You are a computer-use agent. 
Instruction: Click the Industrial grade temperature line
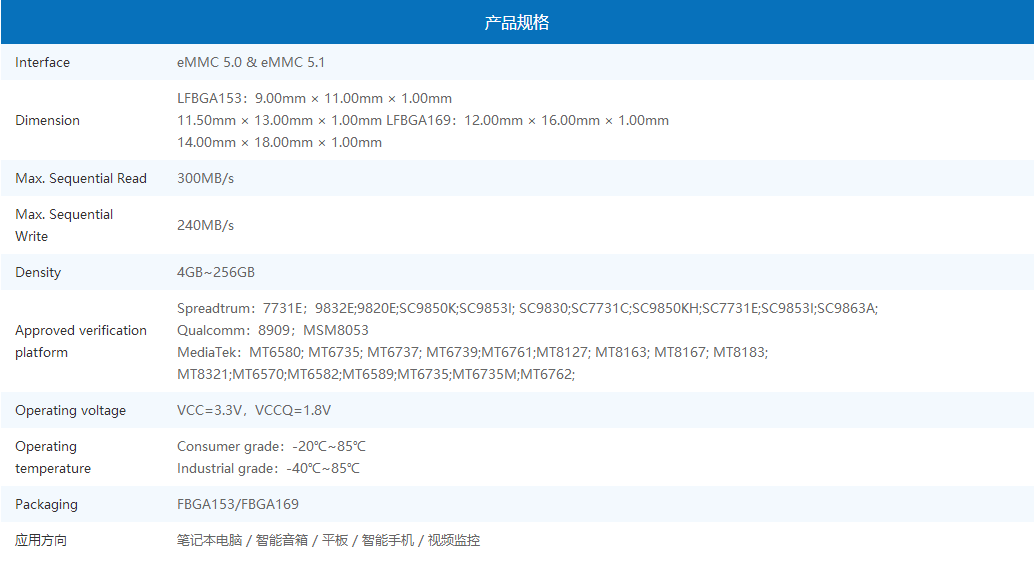(269, 468)
